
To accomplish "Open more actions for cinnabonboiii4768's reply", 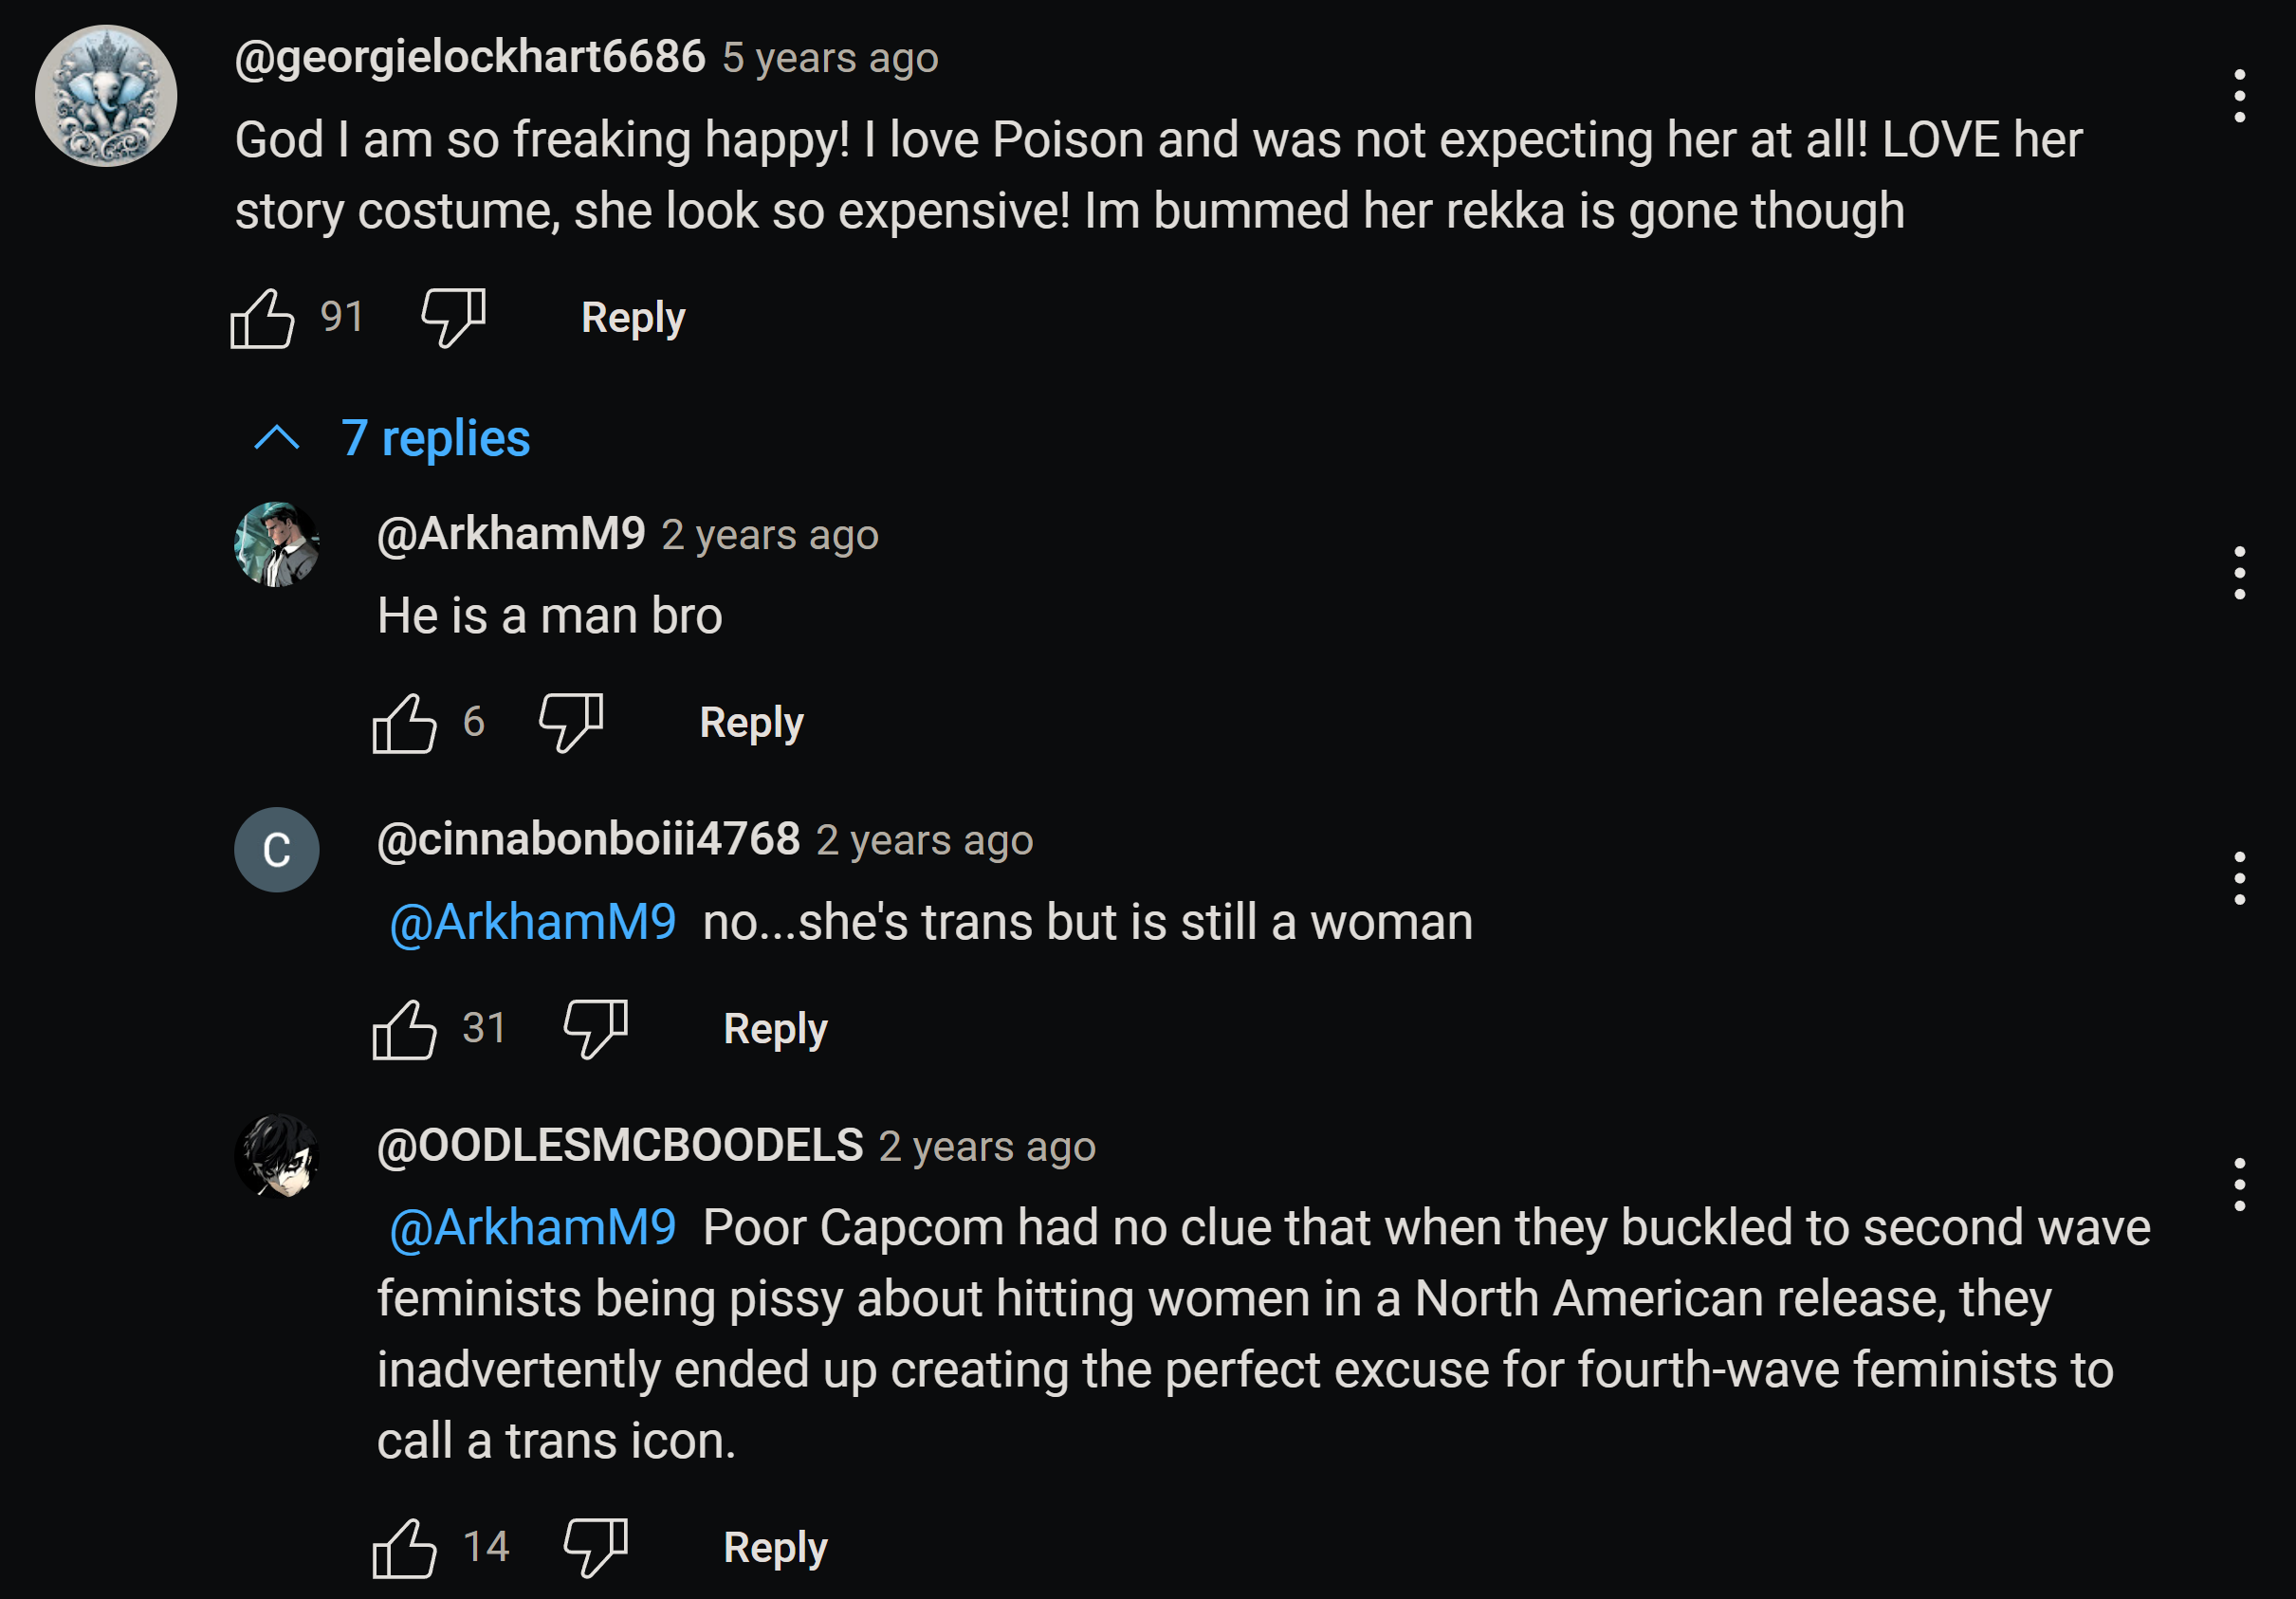I will tap(2239, 879).
